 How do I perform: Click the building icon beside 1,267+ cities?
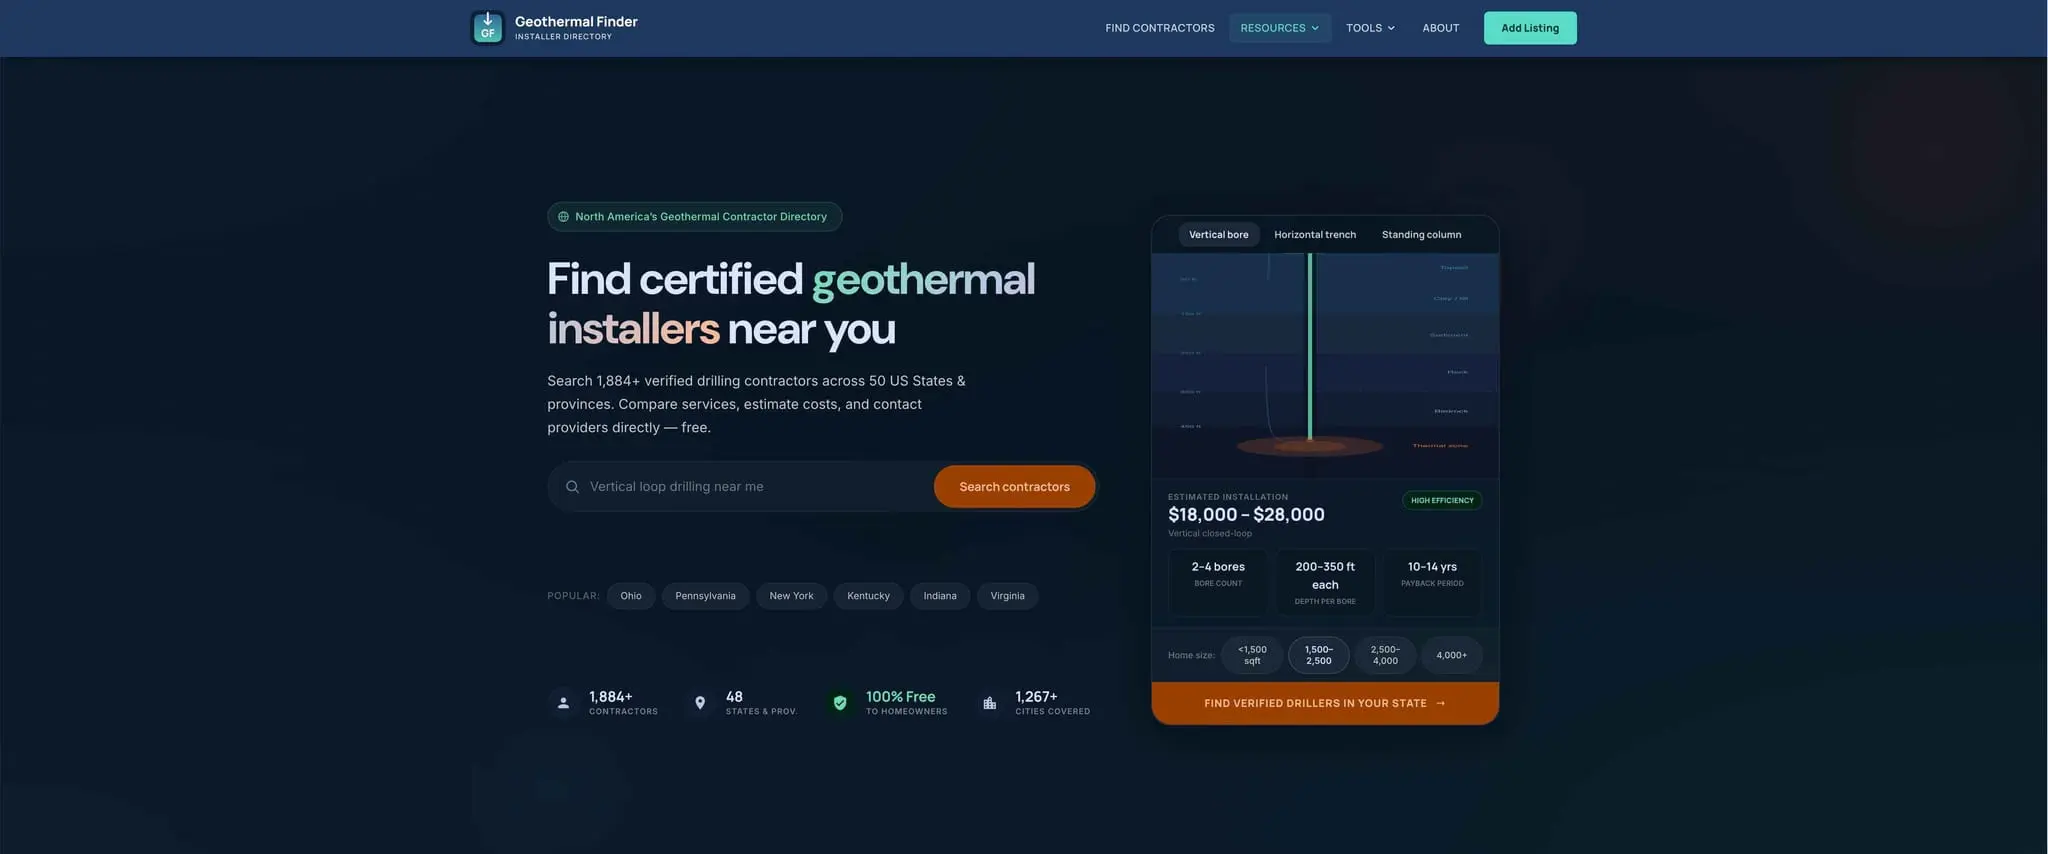point(989,703)
